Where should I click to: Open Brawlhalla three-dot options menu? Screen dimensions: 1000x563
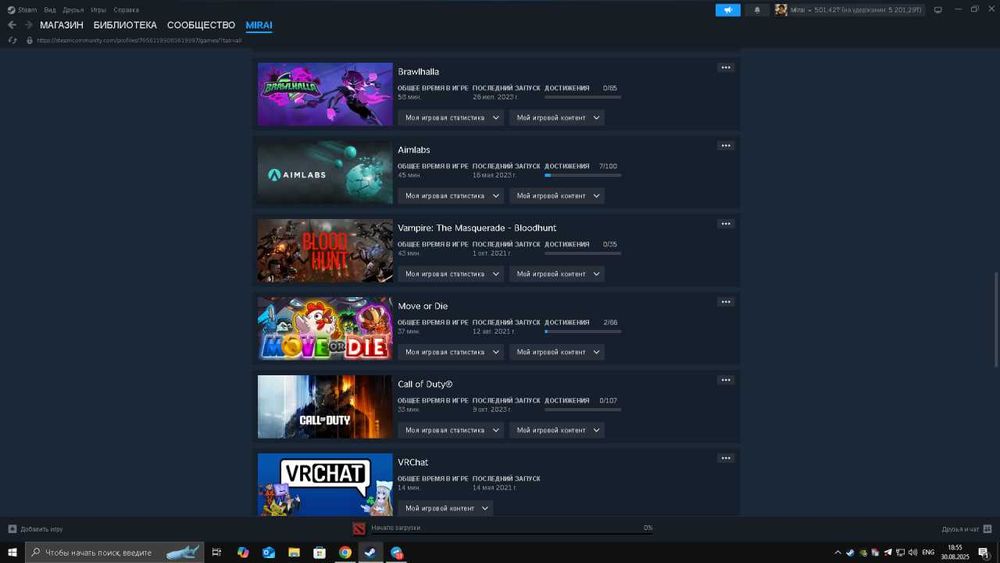tap(726, 68)
